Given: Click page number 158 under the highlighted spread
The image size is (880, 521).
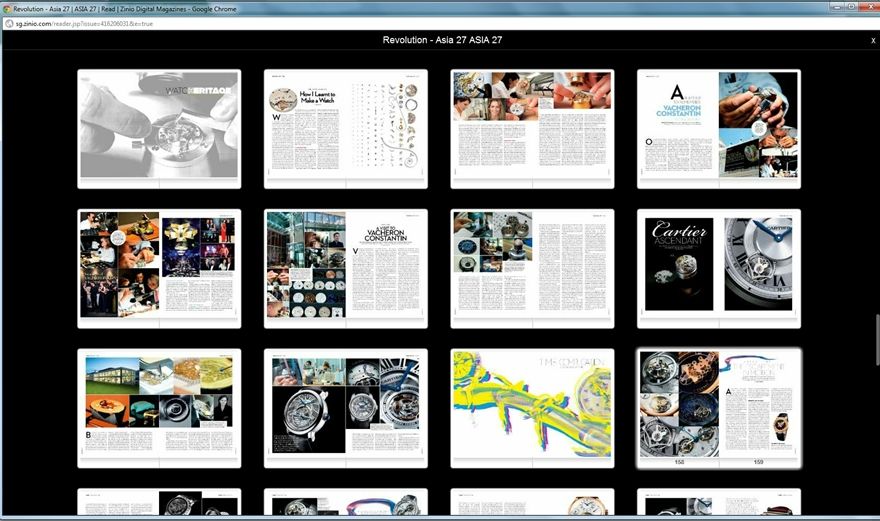Looking at the screenshot, I should tap(679, 462).
